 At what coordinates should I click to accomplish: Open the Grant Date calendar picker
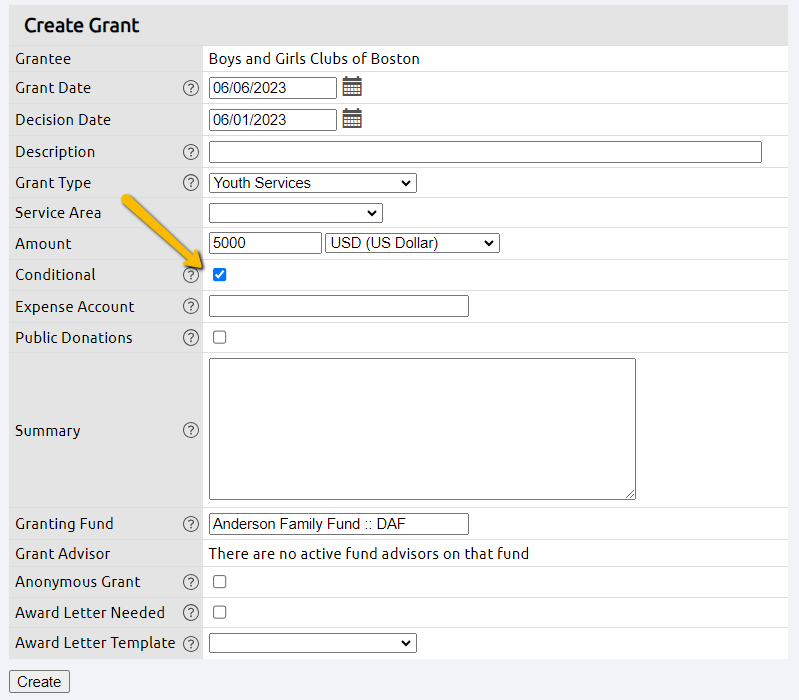(x=352, y=87)
